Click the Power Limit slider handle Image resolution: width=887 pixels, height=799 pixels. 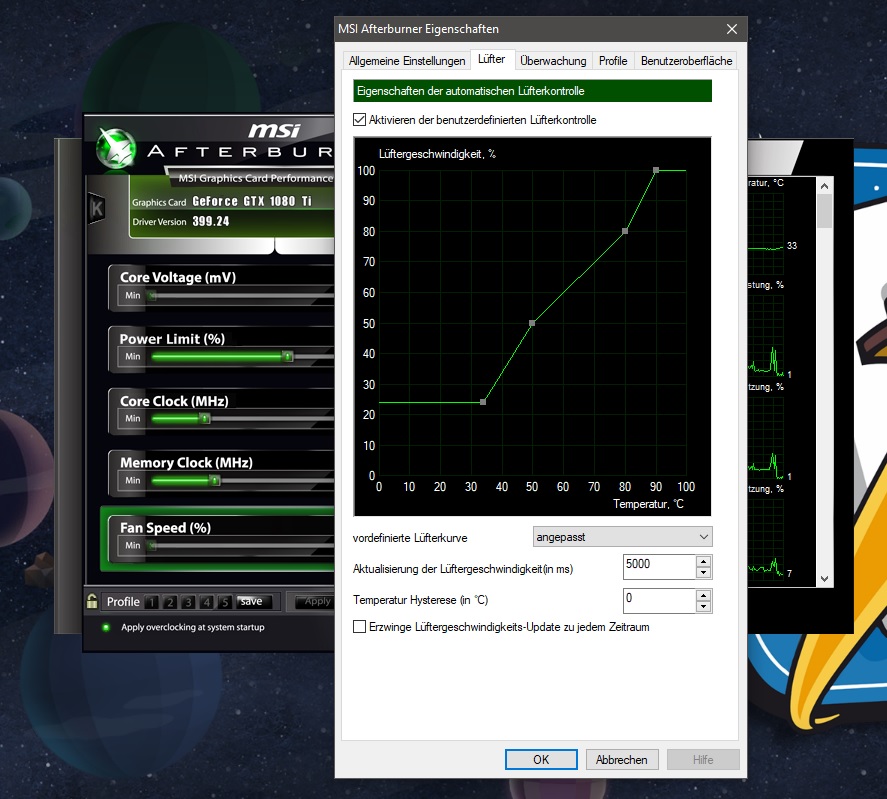[x=288, y=356]
